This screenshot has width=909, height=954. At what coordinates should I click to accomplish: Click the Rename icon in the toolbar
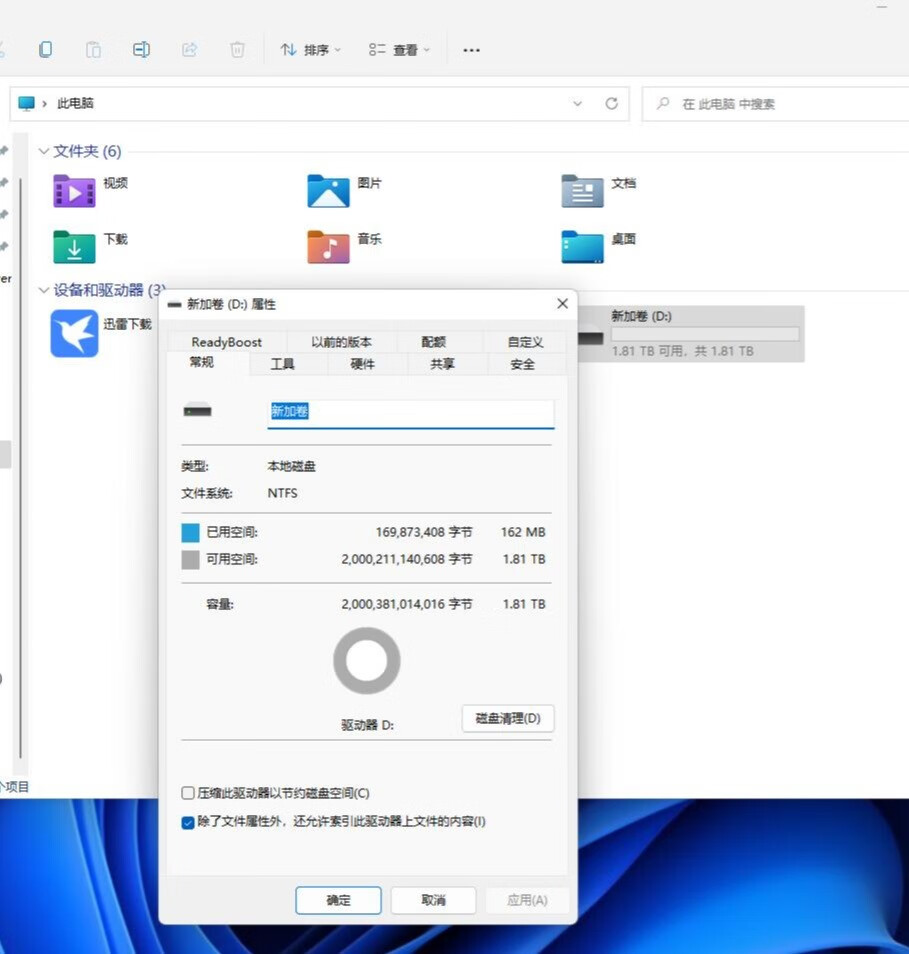(141, 49)
